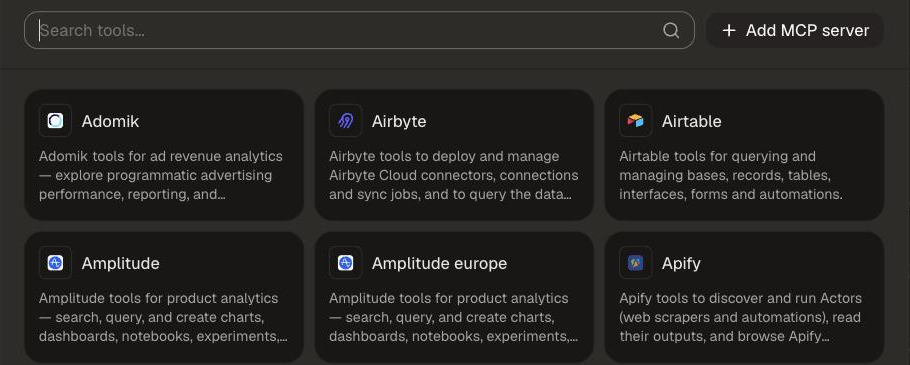Select the Apify card title
Screen dimensions: 910x365
[681, 263]
